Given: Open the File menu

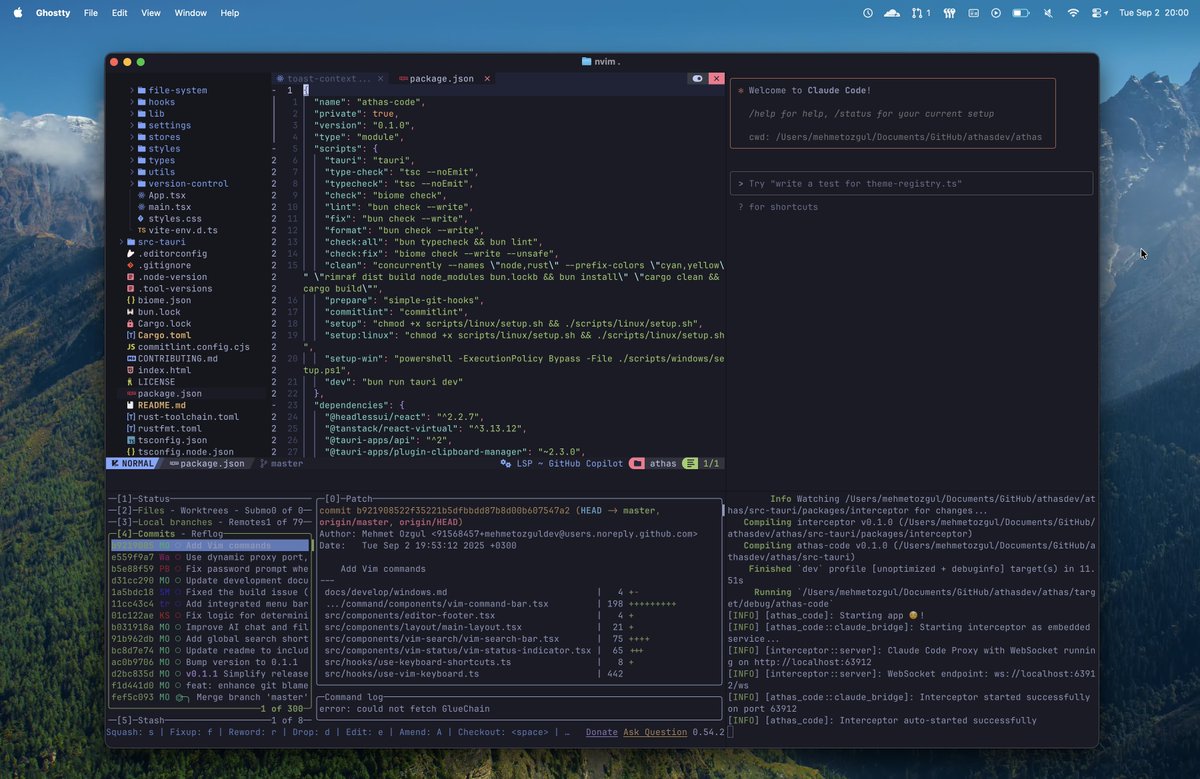Looking at the screenshot, I should point(91,13).
